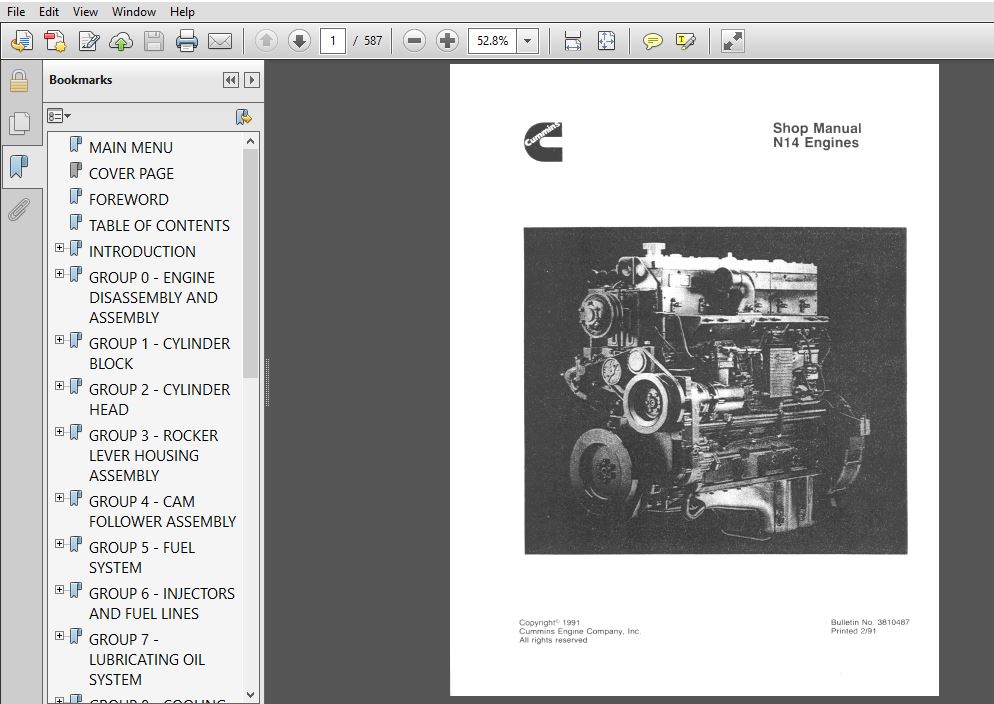Add a sticky note comment
The width and height of the screenshot is (994, 704).
click(652, 41)
